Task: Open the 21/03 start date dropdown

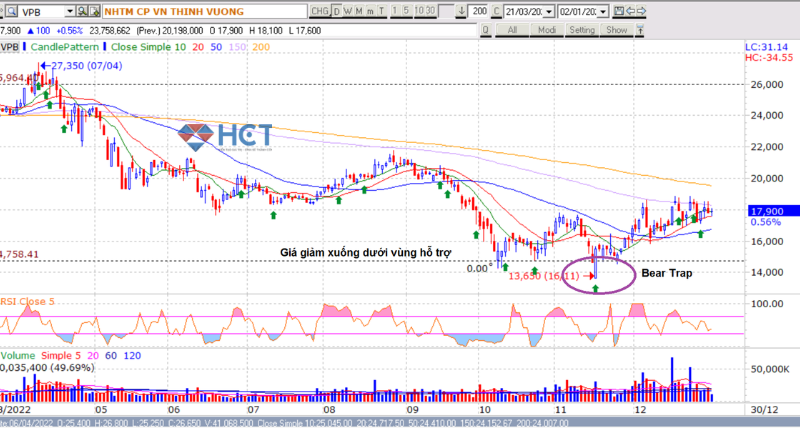Action: pyautogui.click(x=549, y=11)
